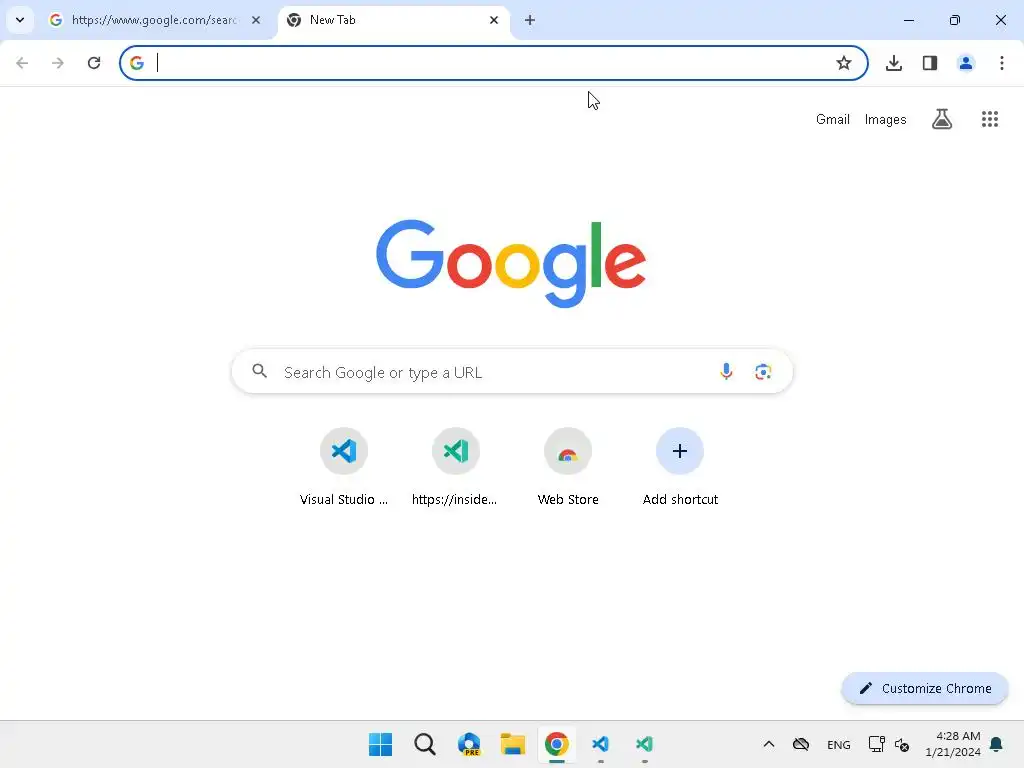
Task: Focus the address bar input
Action: 493,63
